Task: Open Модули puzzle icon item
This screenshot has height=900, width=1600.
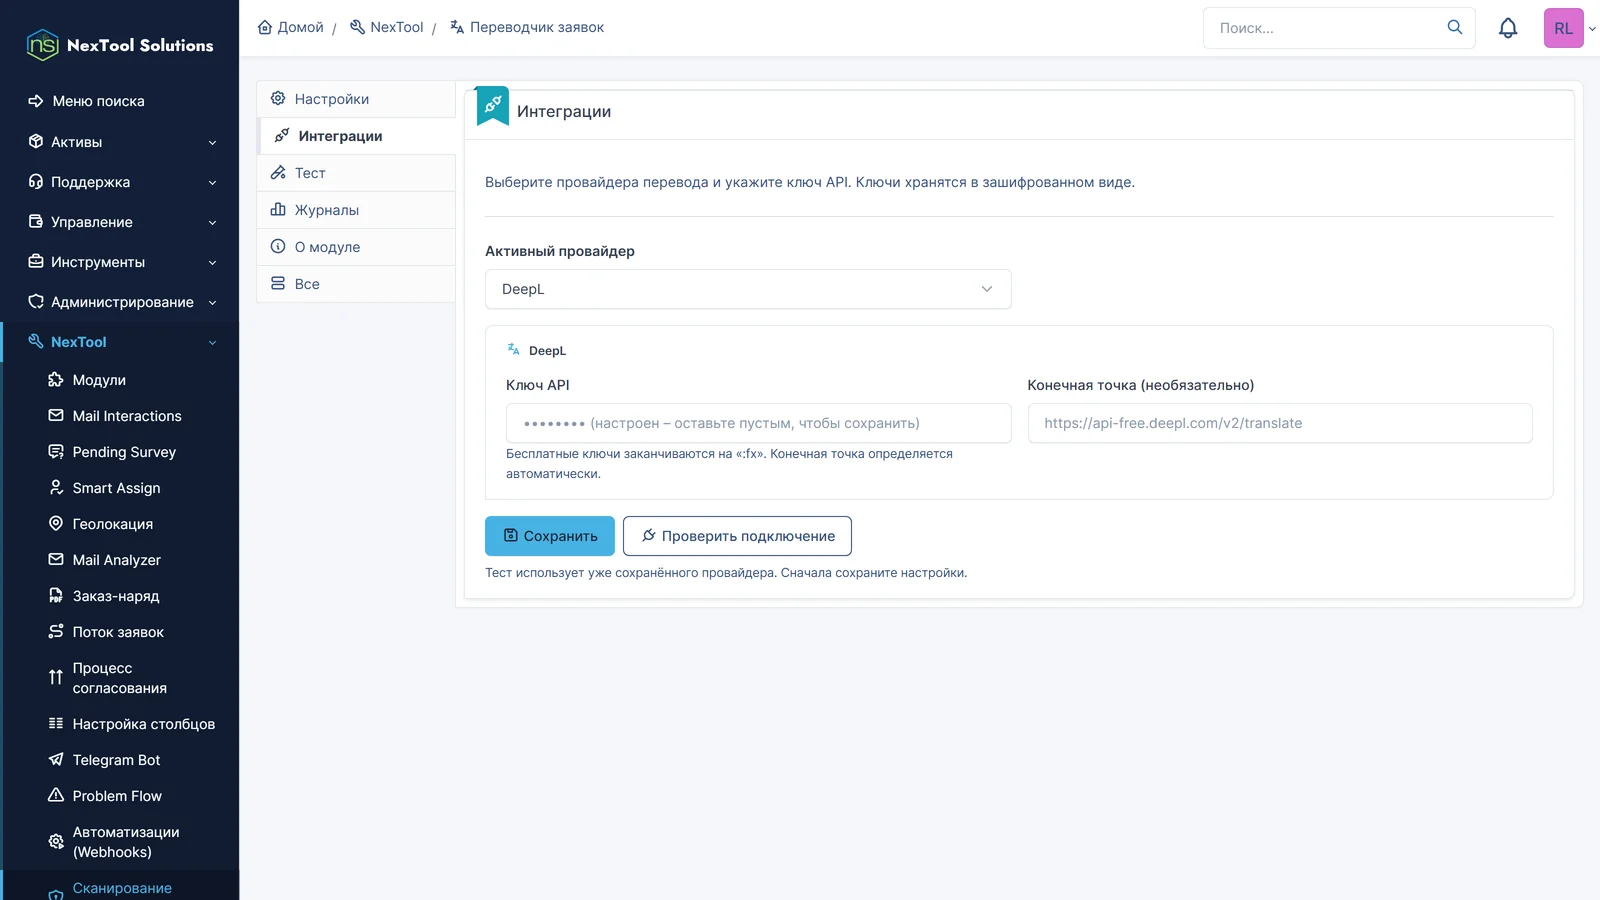Action: (x=56, y=379)
